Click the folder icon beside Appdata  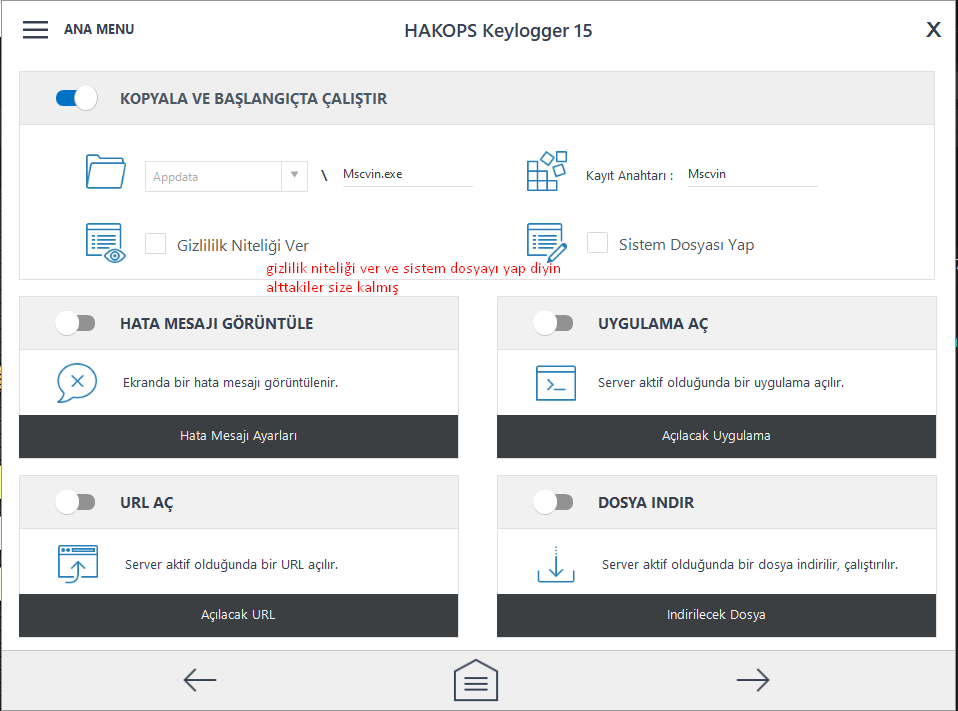105,172
